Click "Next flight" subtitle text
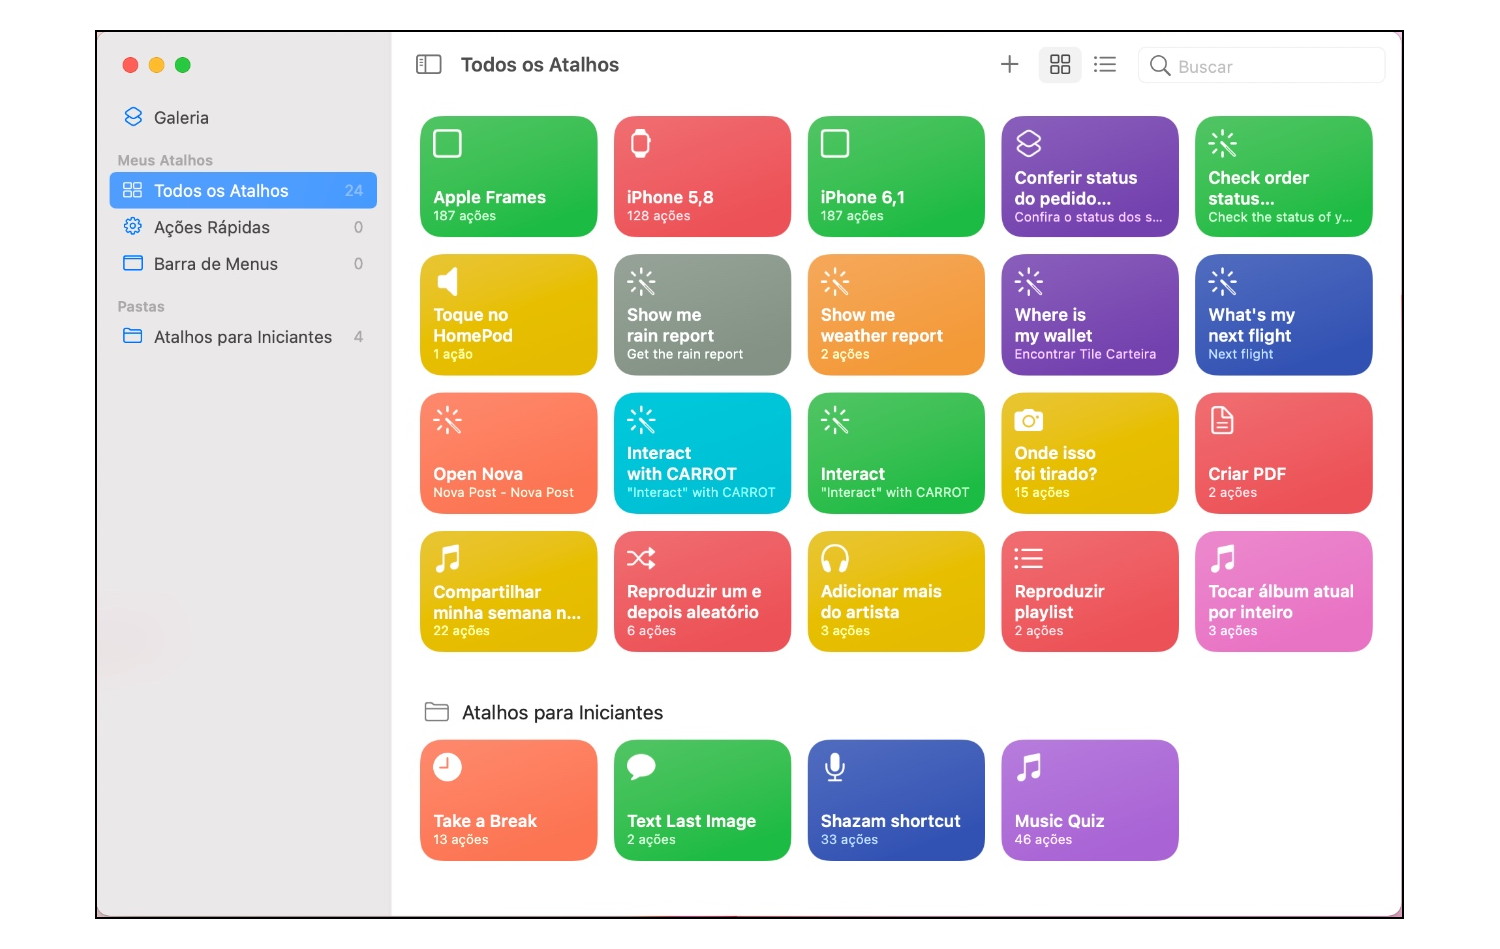The width and height of the screenshot is (1500, 949). pyautogui.click(x=1241, y=354)
